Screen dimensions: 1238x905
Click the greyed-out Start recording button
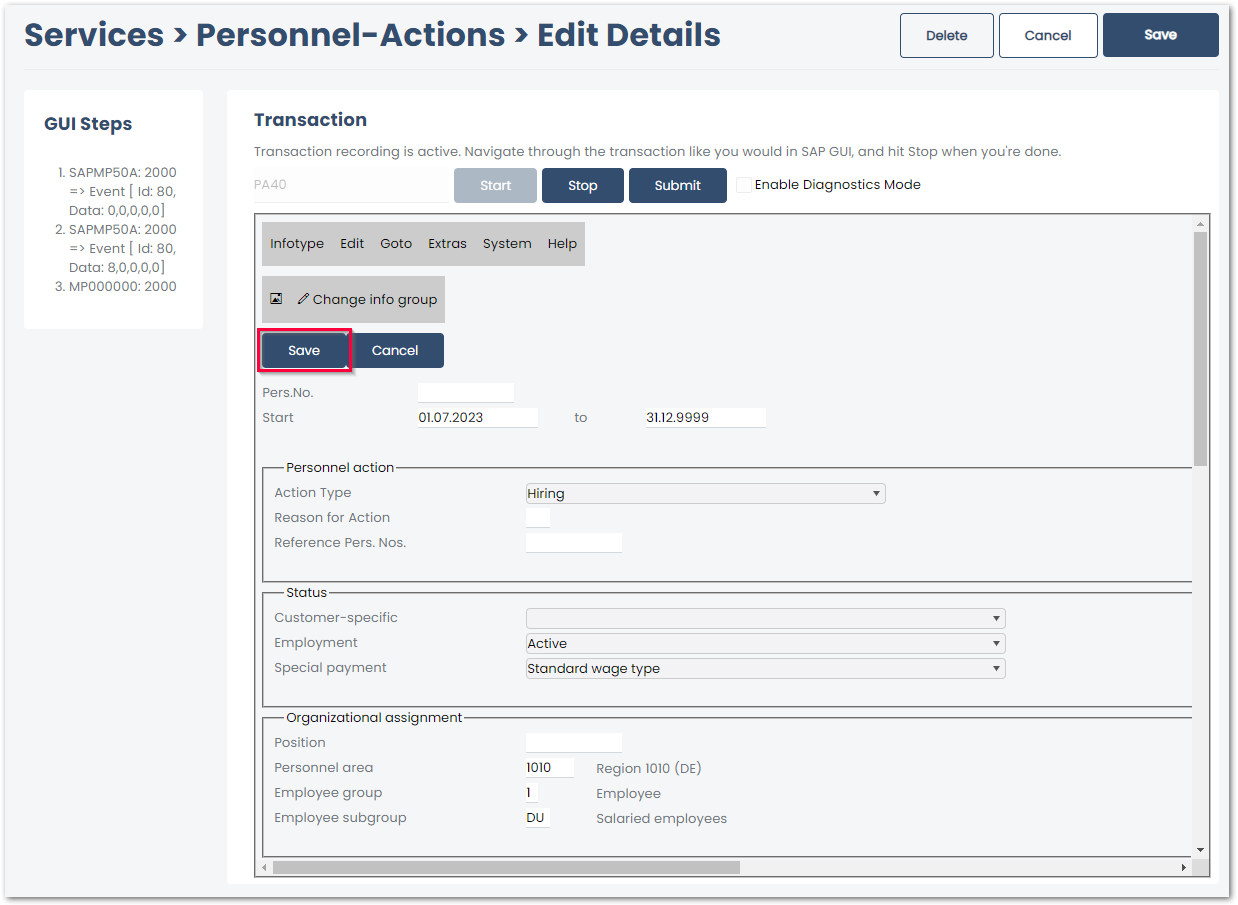tap(496, 186)
